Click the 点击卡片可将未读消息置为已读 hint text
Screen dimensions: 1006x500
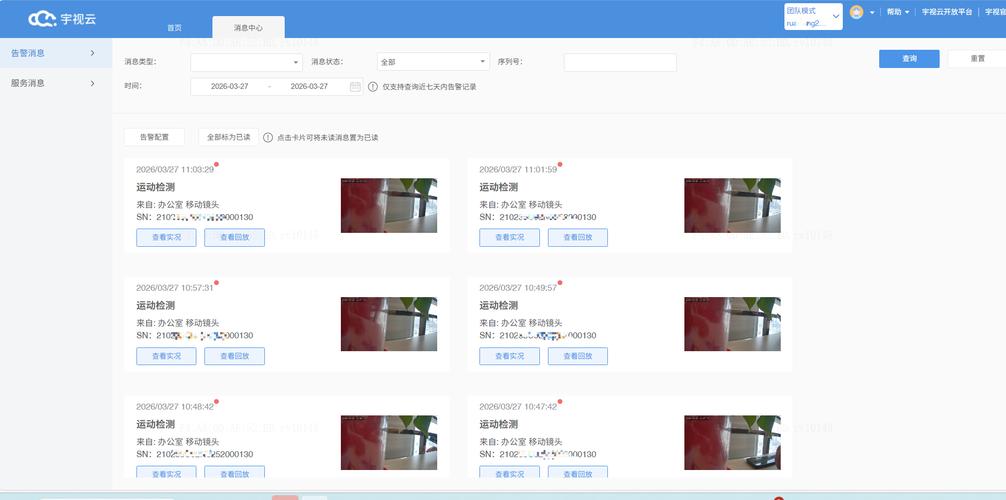327,138
